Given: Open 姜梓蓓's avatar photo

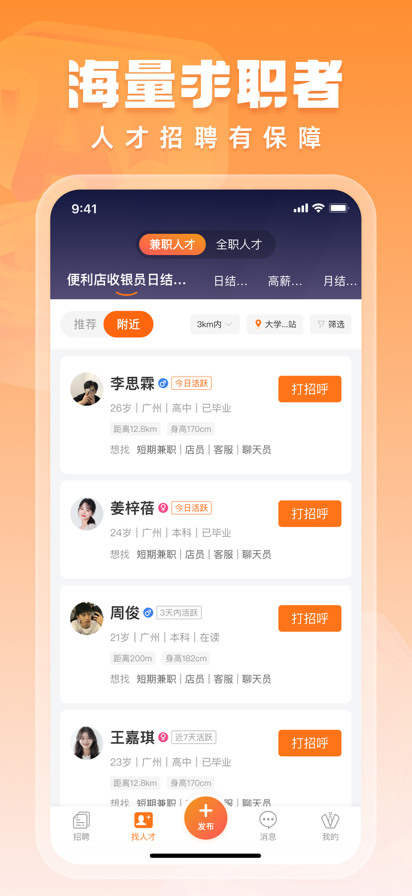Looking at the screenshot, I should click(87, 513).
